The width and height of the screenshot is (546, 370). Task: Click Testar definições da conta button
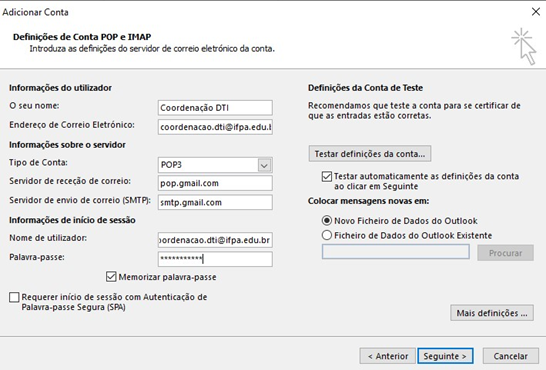[x=369, y=153]
